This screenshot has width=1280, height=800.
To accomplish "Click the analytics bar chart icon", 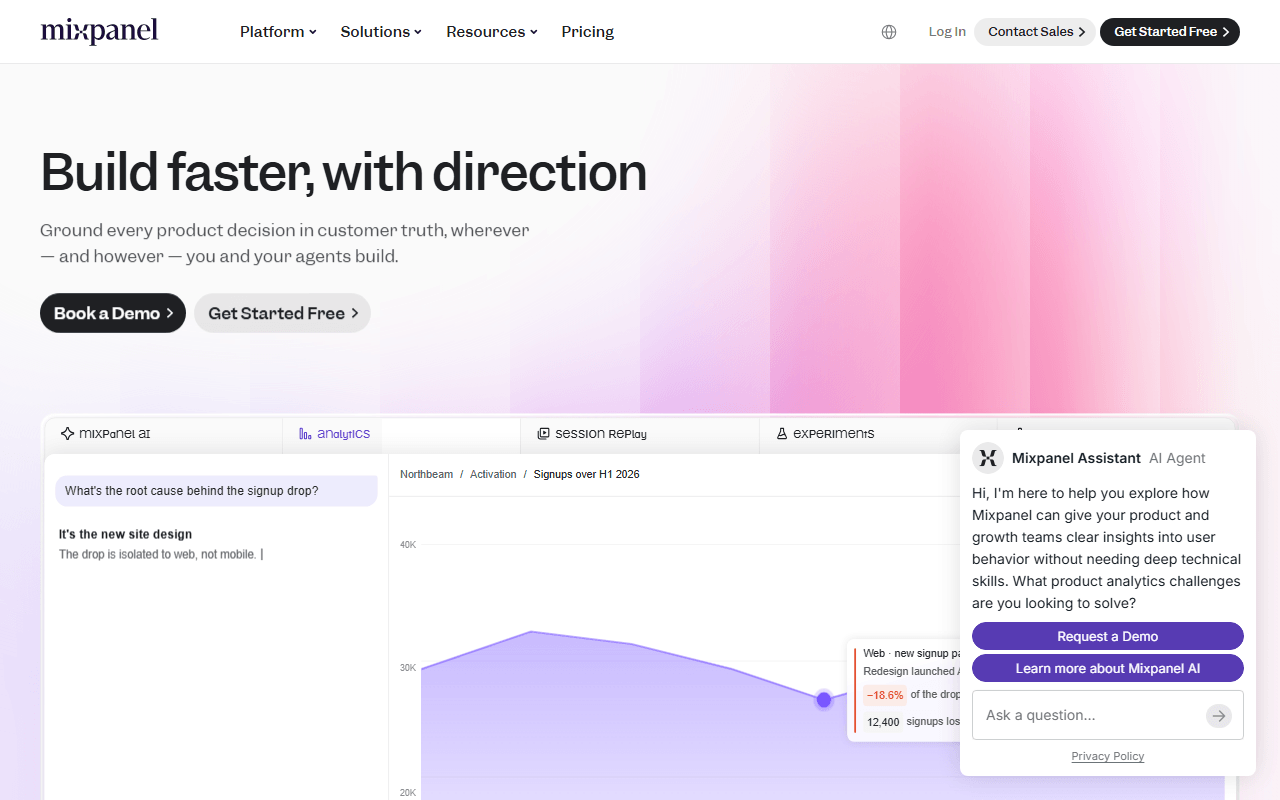I will point(305,434).
